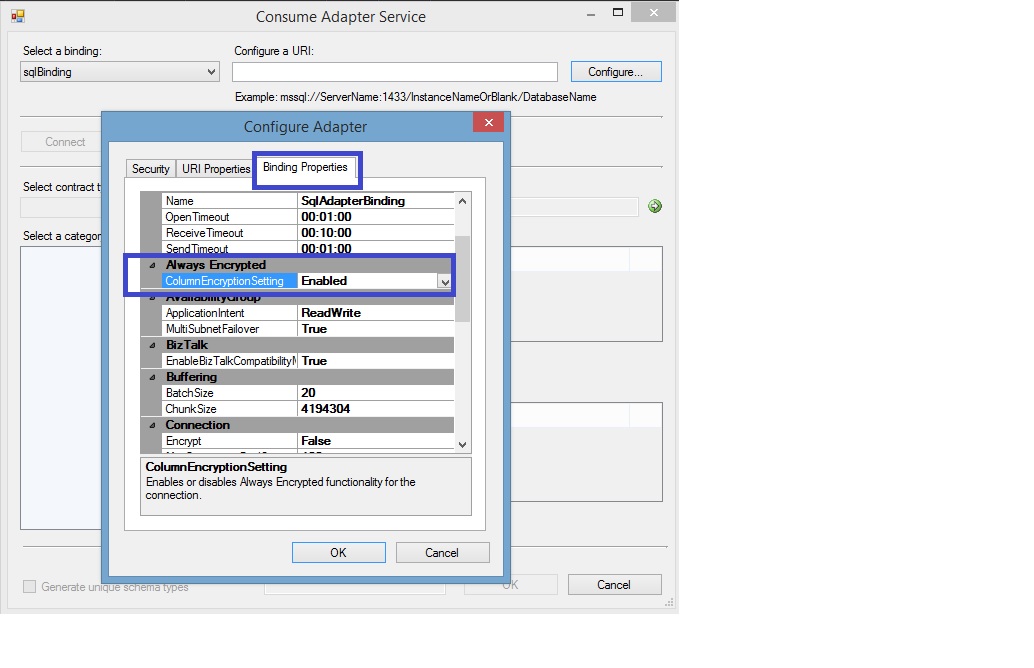The image size is (1034, 668).
Task: Open the Select a binding dropdown
Action: (x=119, y=72)
